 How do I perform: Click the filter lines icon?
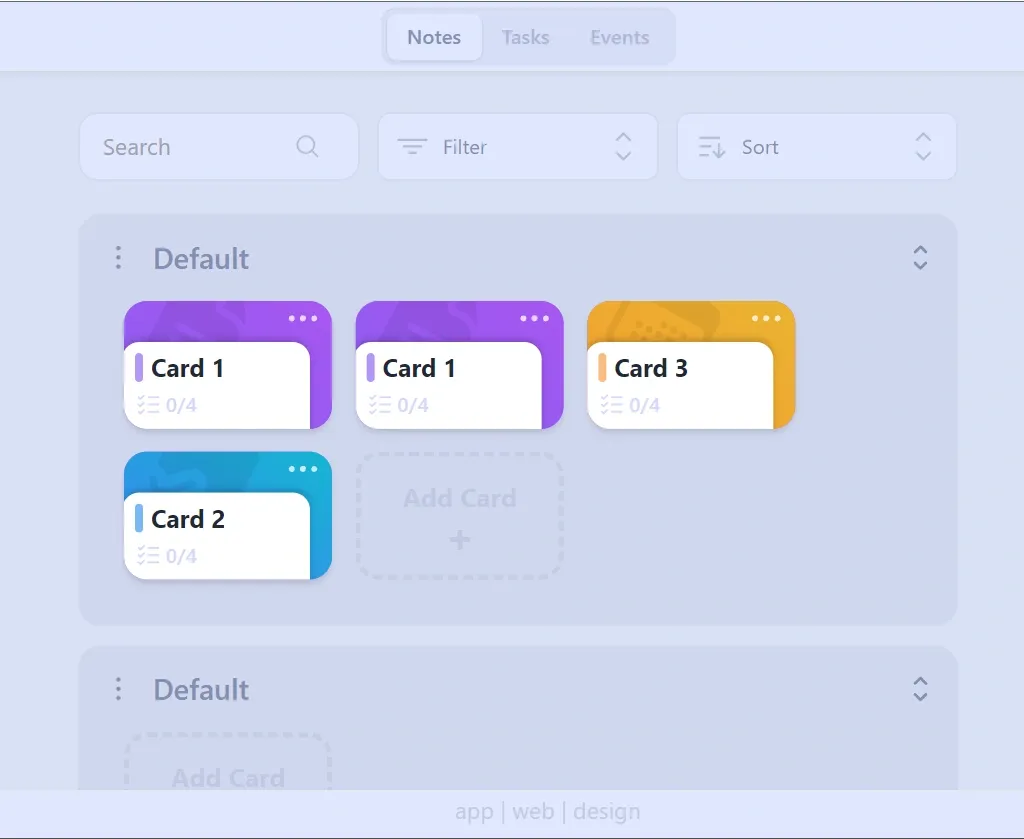(412, 147)
